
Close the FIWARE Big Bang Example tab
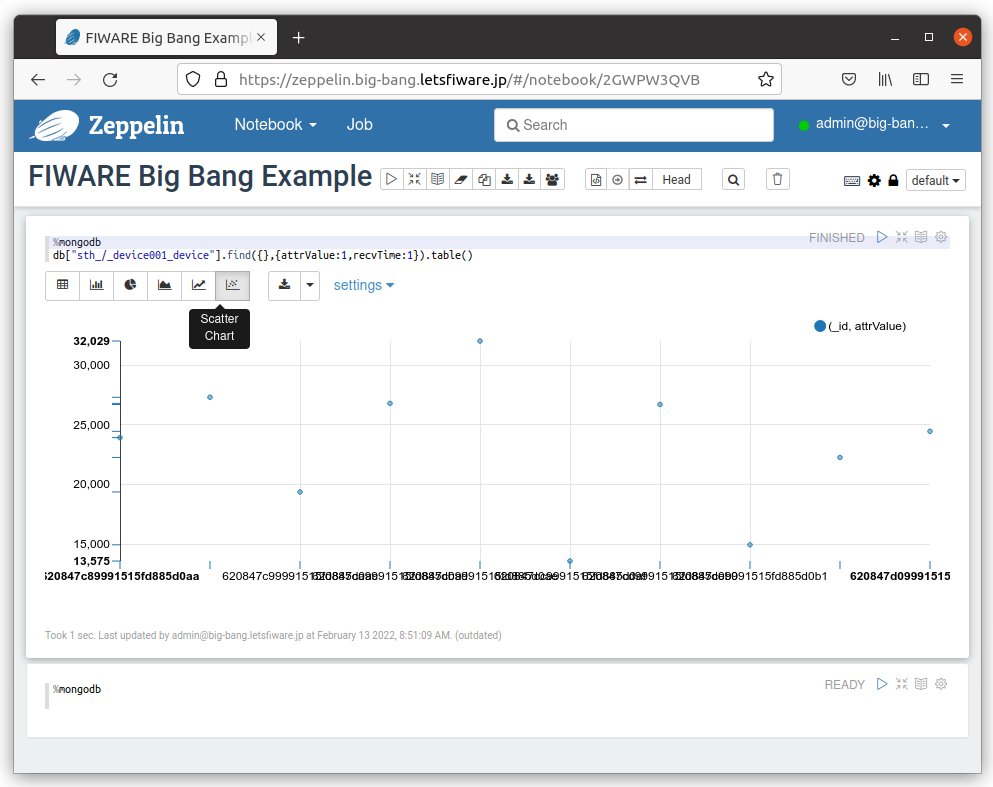click(261, 37)
